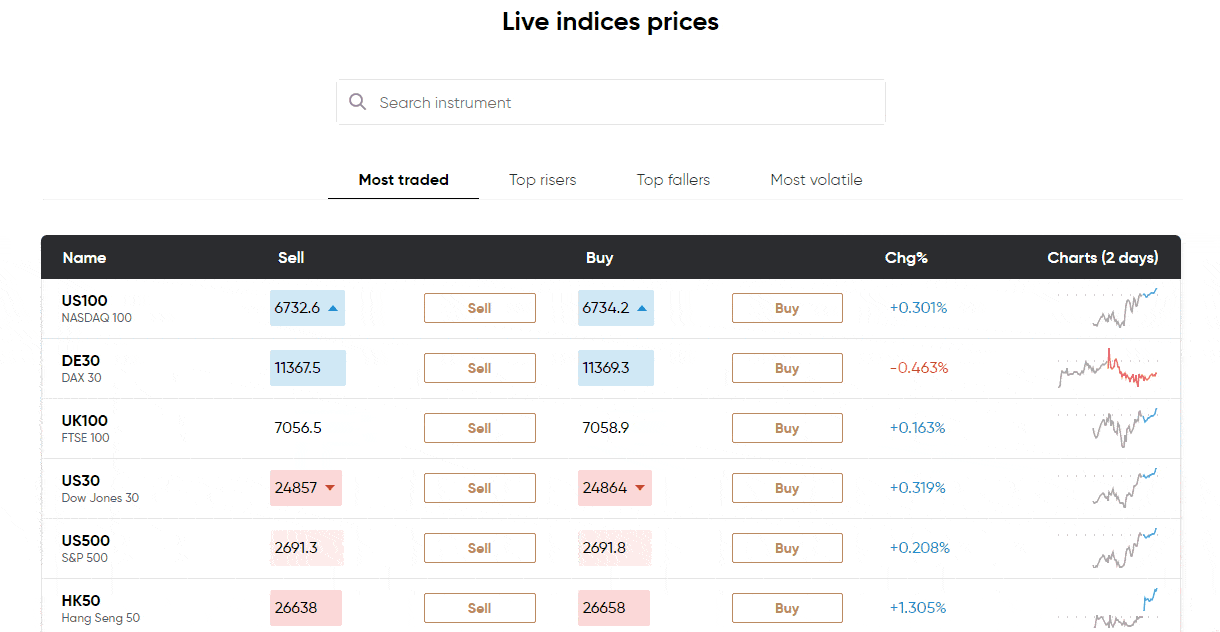This screenshot has width=1220, height=632.
Task: Click the UK100 buy price 7058.9
Action: click(x=606, y=428)
